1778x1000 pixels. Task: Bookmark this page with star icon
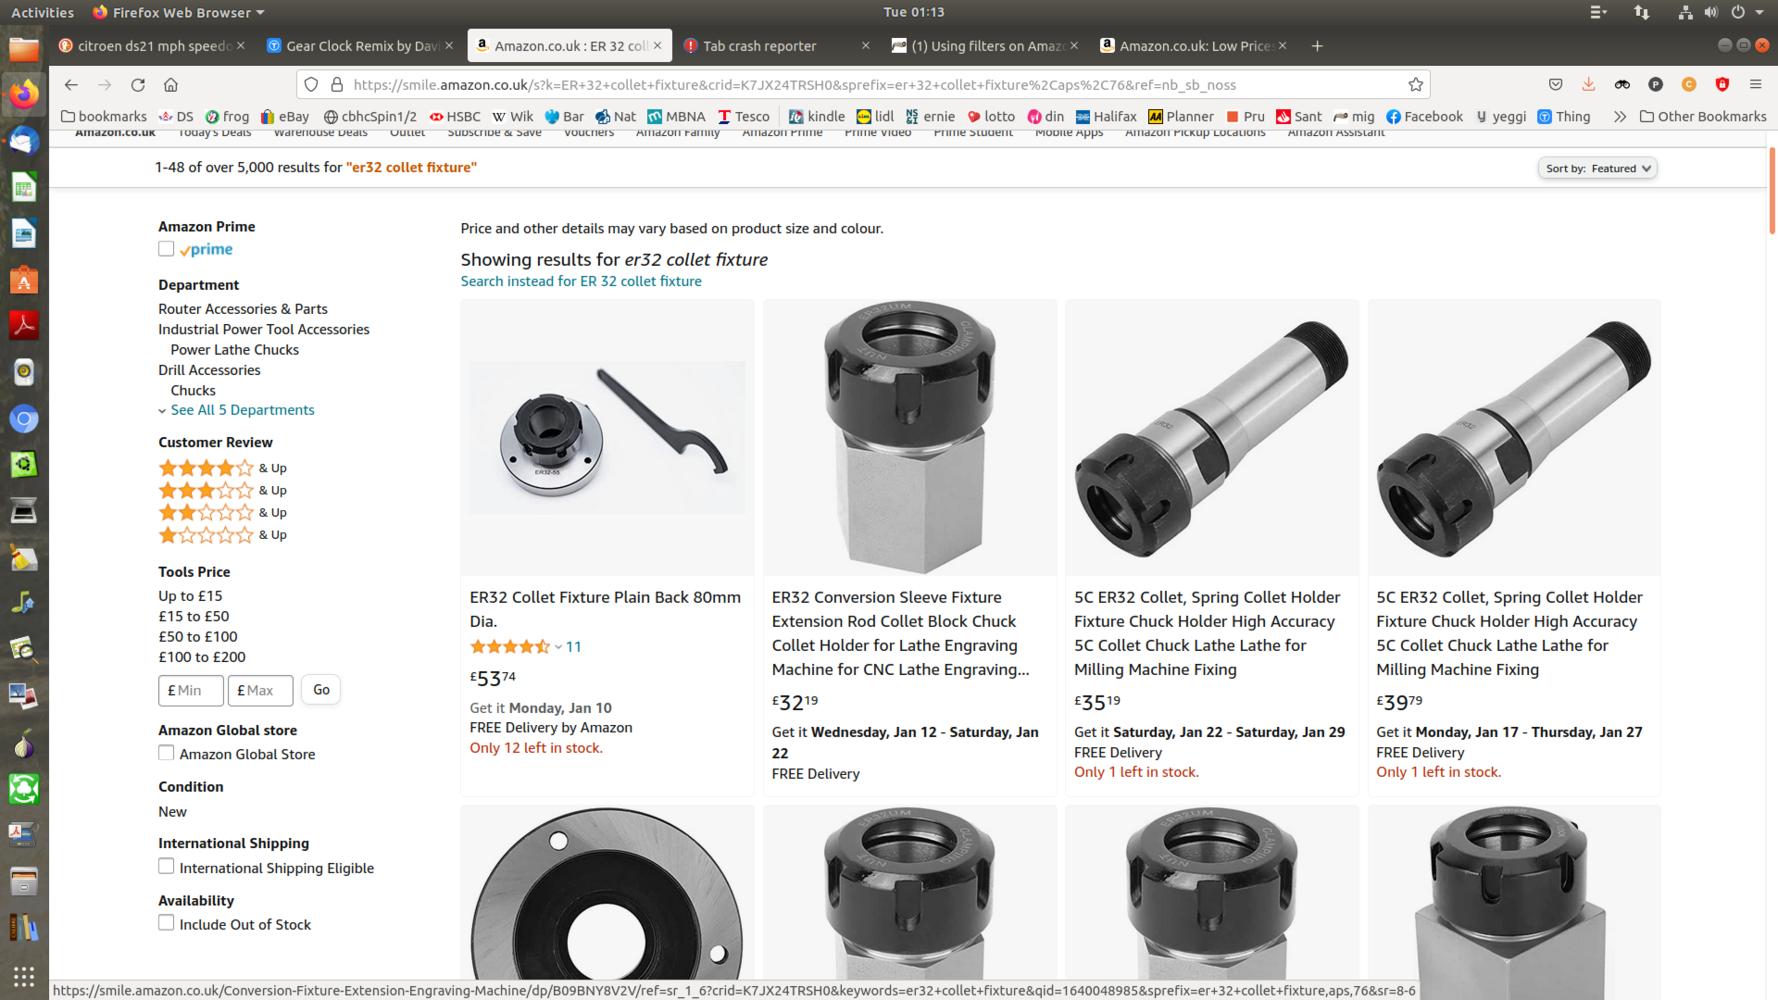click(1415, 85)
